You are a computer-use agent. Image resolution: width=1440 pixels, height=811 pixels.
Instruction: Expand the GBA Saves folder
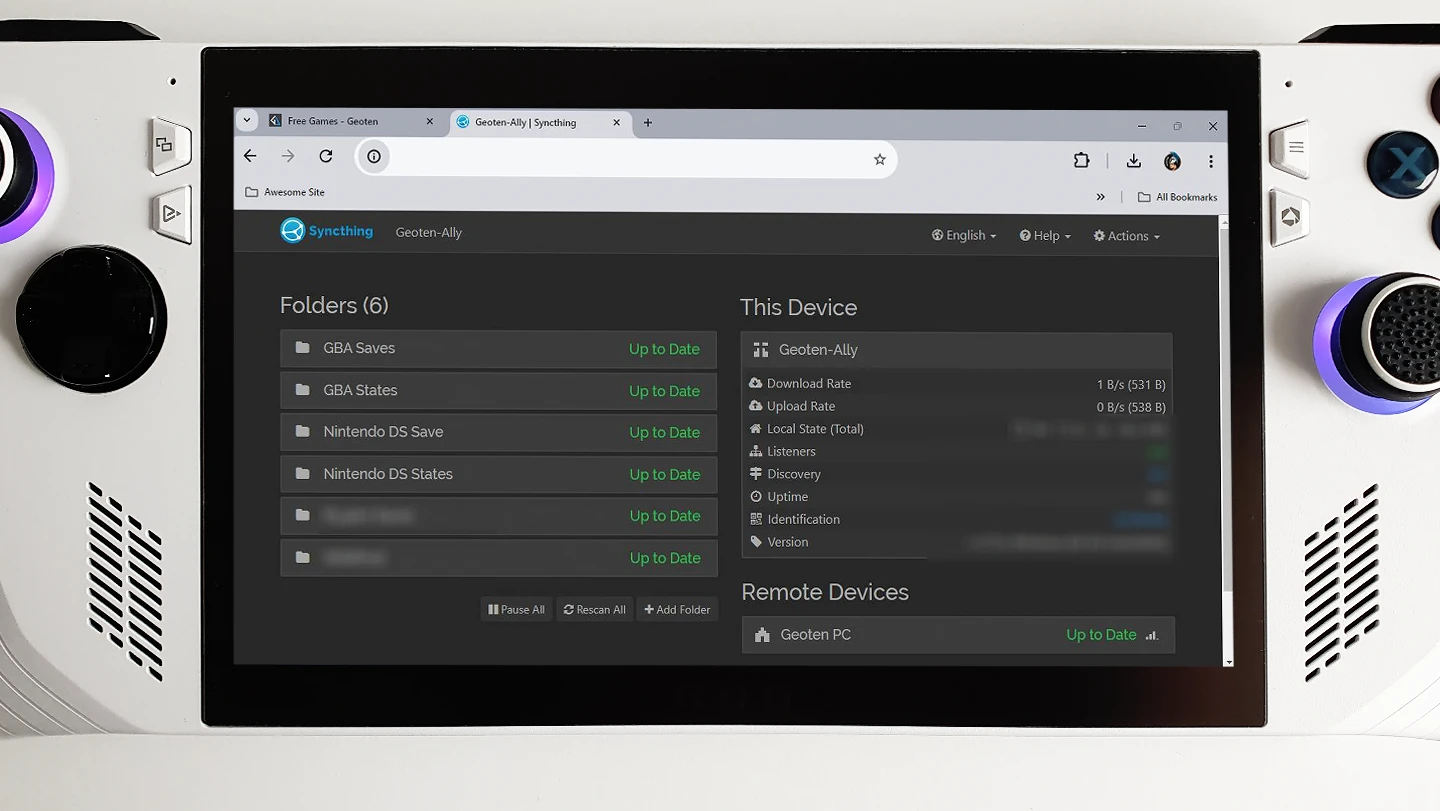[498, 349]
